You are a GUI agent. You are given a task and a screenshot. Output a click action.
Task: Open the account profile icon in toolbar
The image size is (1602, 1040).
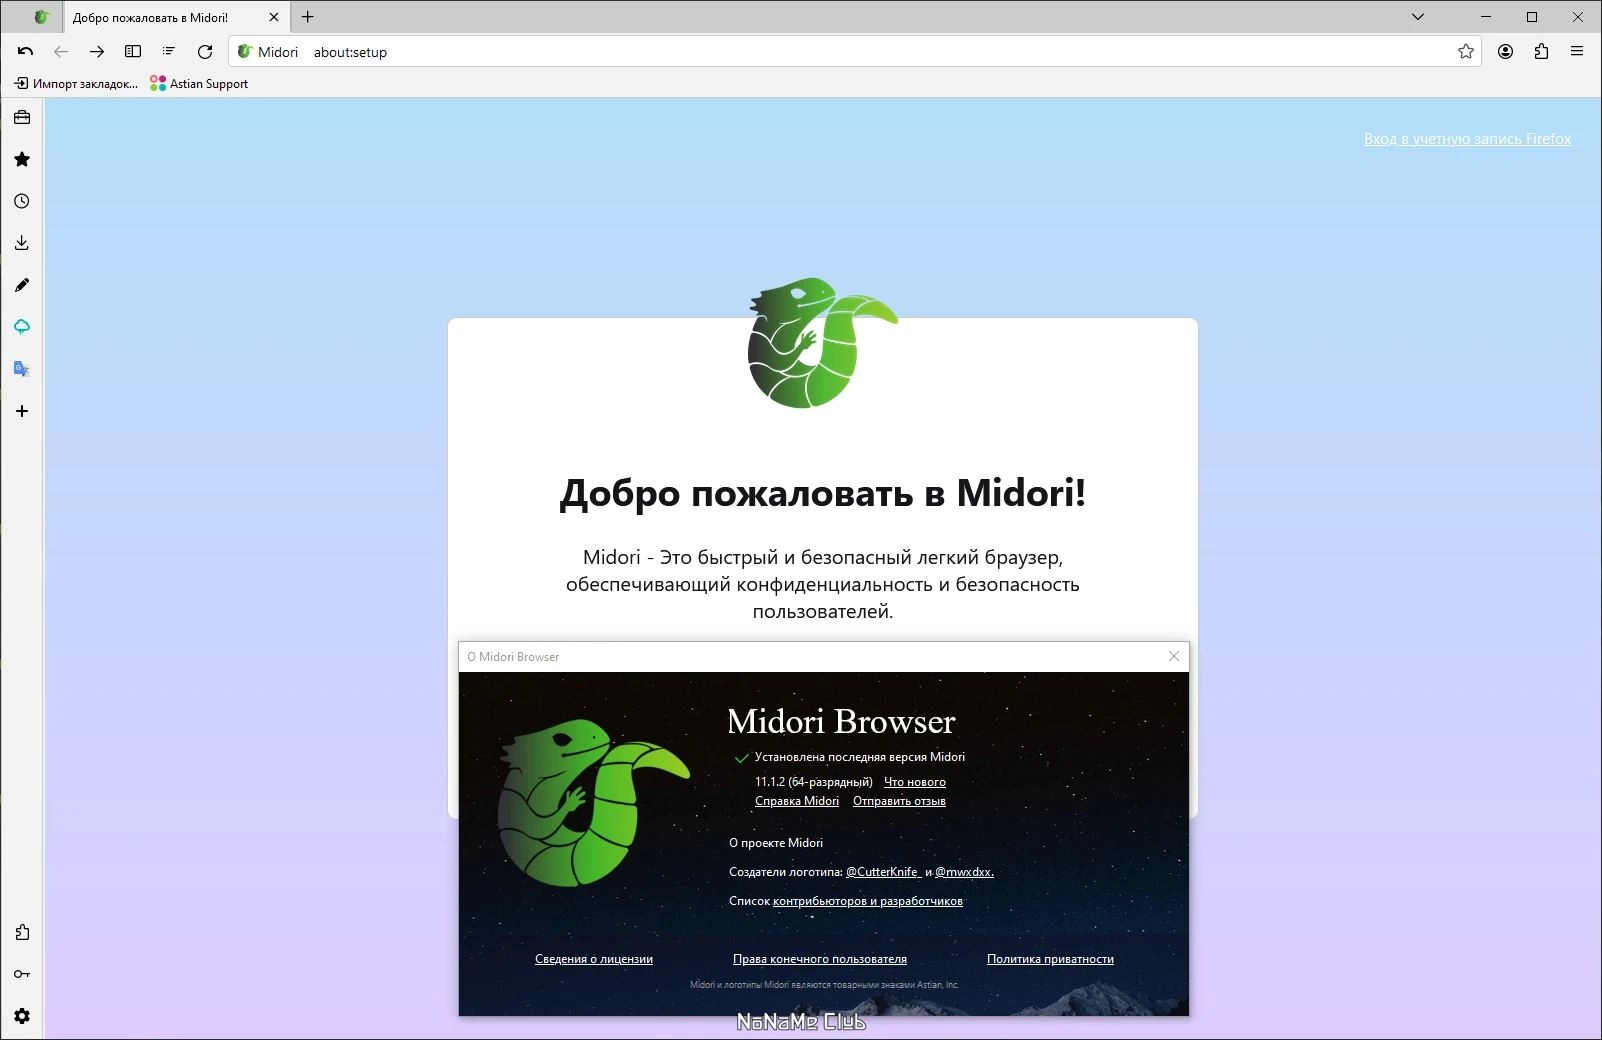click(1505, 52)
